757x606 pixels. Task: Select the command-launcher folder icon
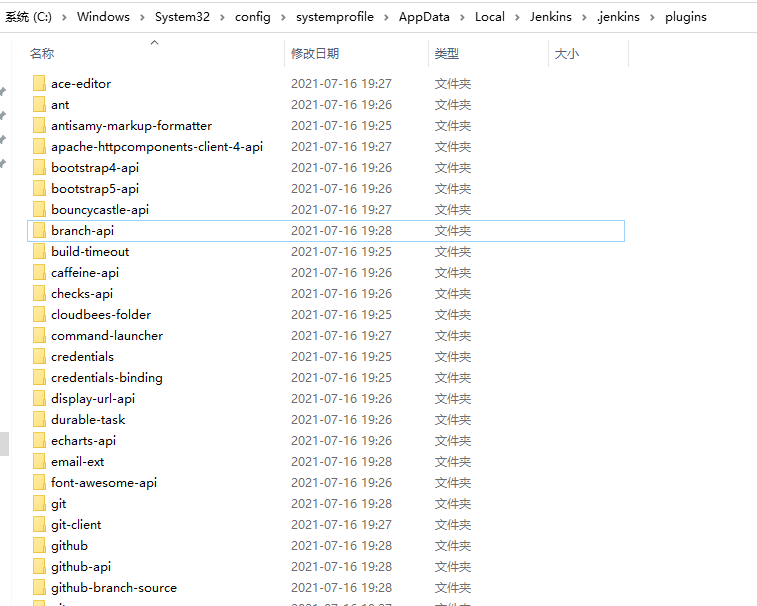(x=40, y=336)
